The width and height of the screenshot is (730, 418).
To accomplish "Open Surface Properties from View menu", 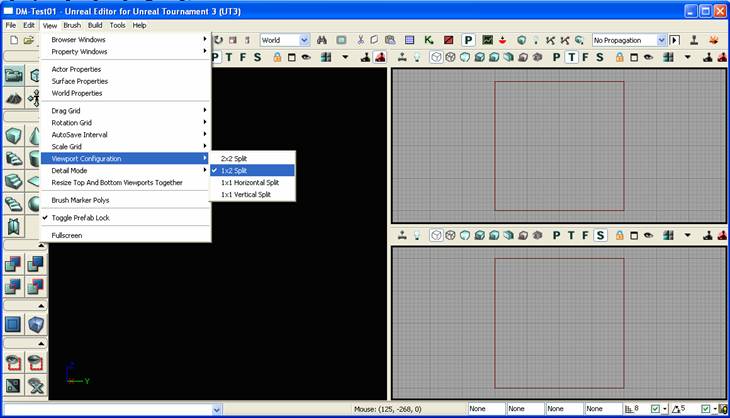I will coord(126,81).
